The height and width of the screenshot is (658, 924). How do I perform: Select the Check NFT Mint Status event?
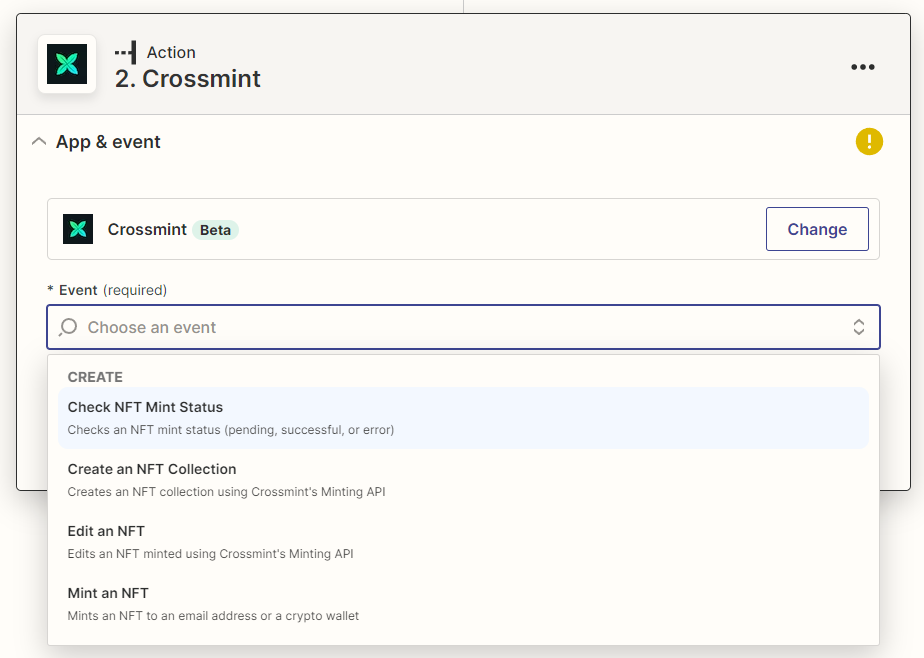click(463, 418)
